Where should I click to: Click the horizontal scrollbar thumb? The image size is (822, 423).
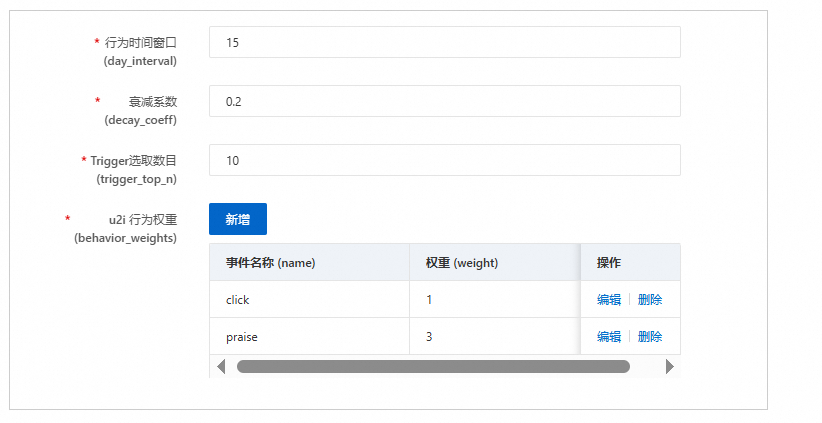point(433,366)
